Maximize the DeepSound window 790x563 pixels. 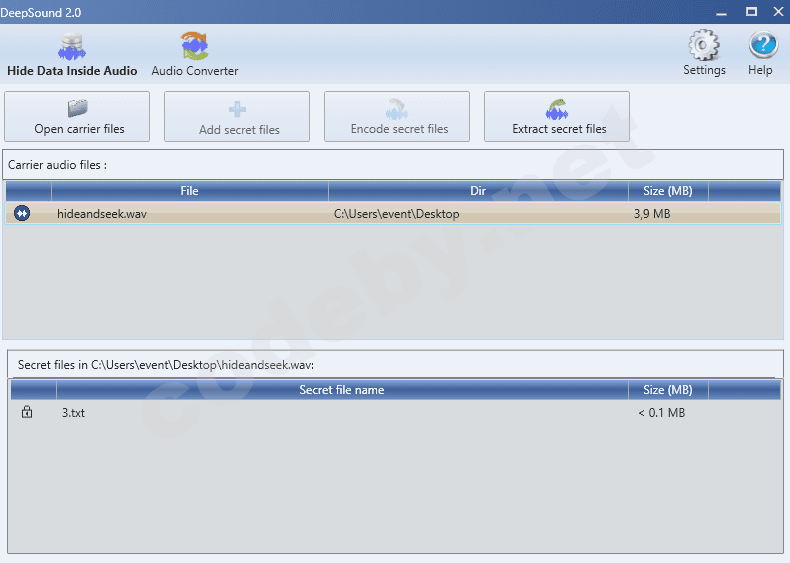751,12
